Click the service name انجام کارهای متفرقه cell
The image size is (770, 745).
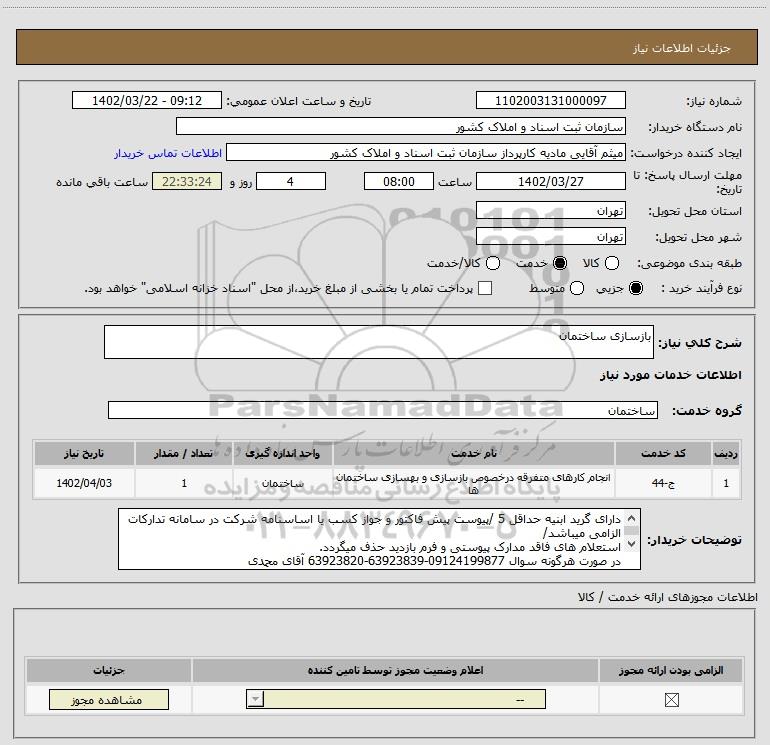[473, 483]
